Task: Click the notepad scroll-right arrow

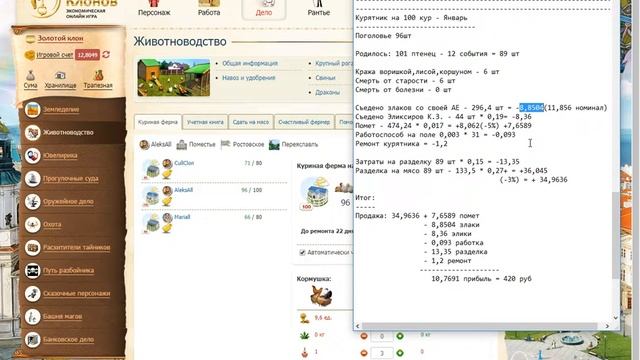Action: coord(607,326)
